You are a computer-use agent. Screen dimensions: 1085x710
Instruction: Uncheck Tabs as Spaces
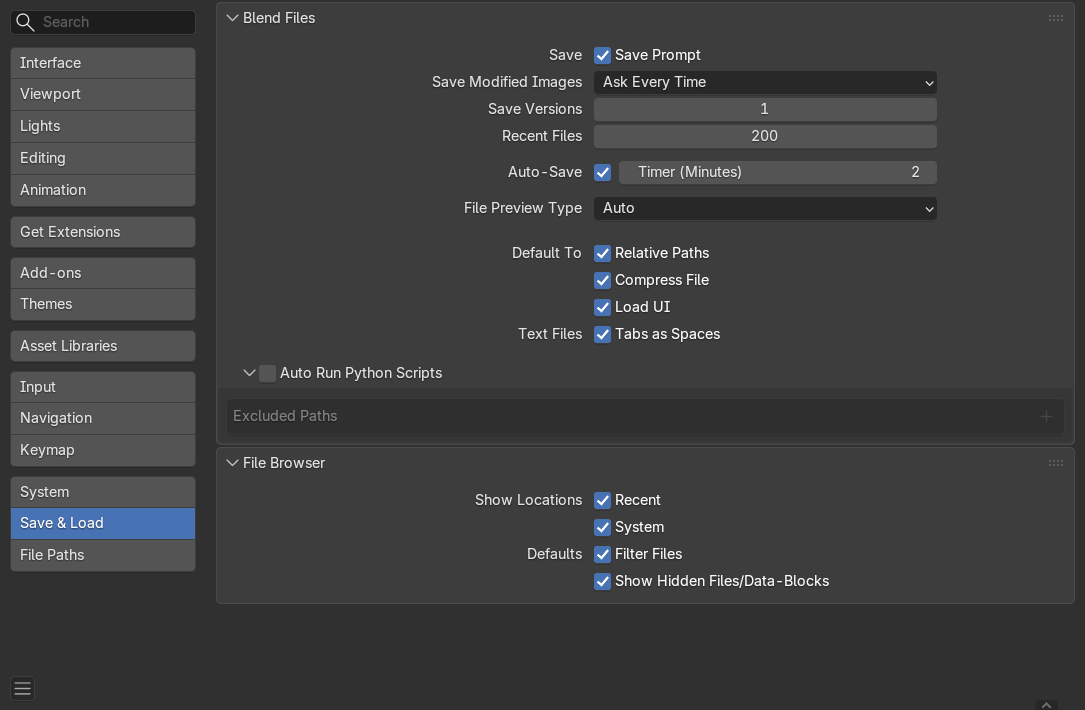603,334
